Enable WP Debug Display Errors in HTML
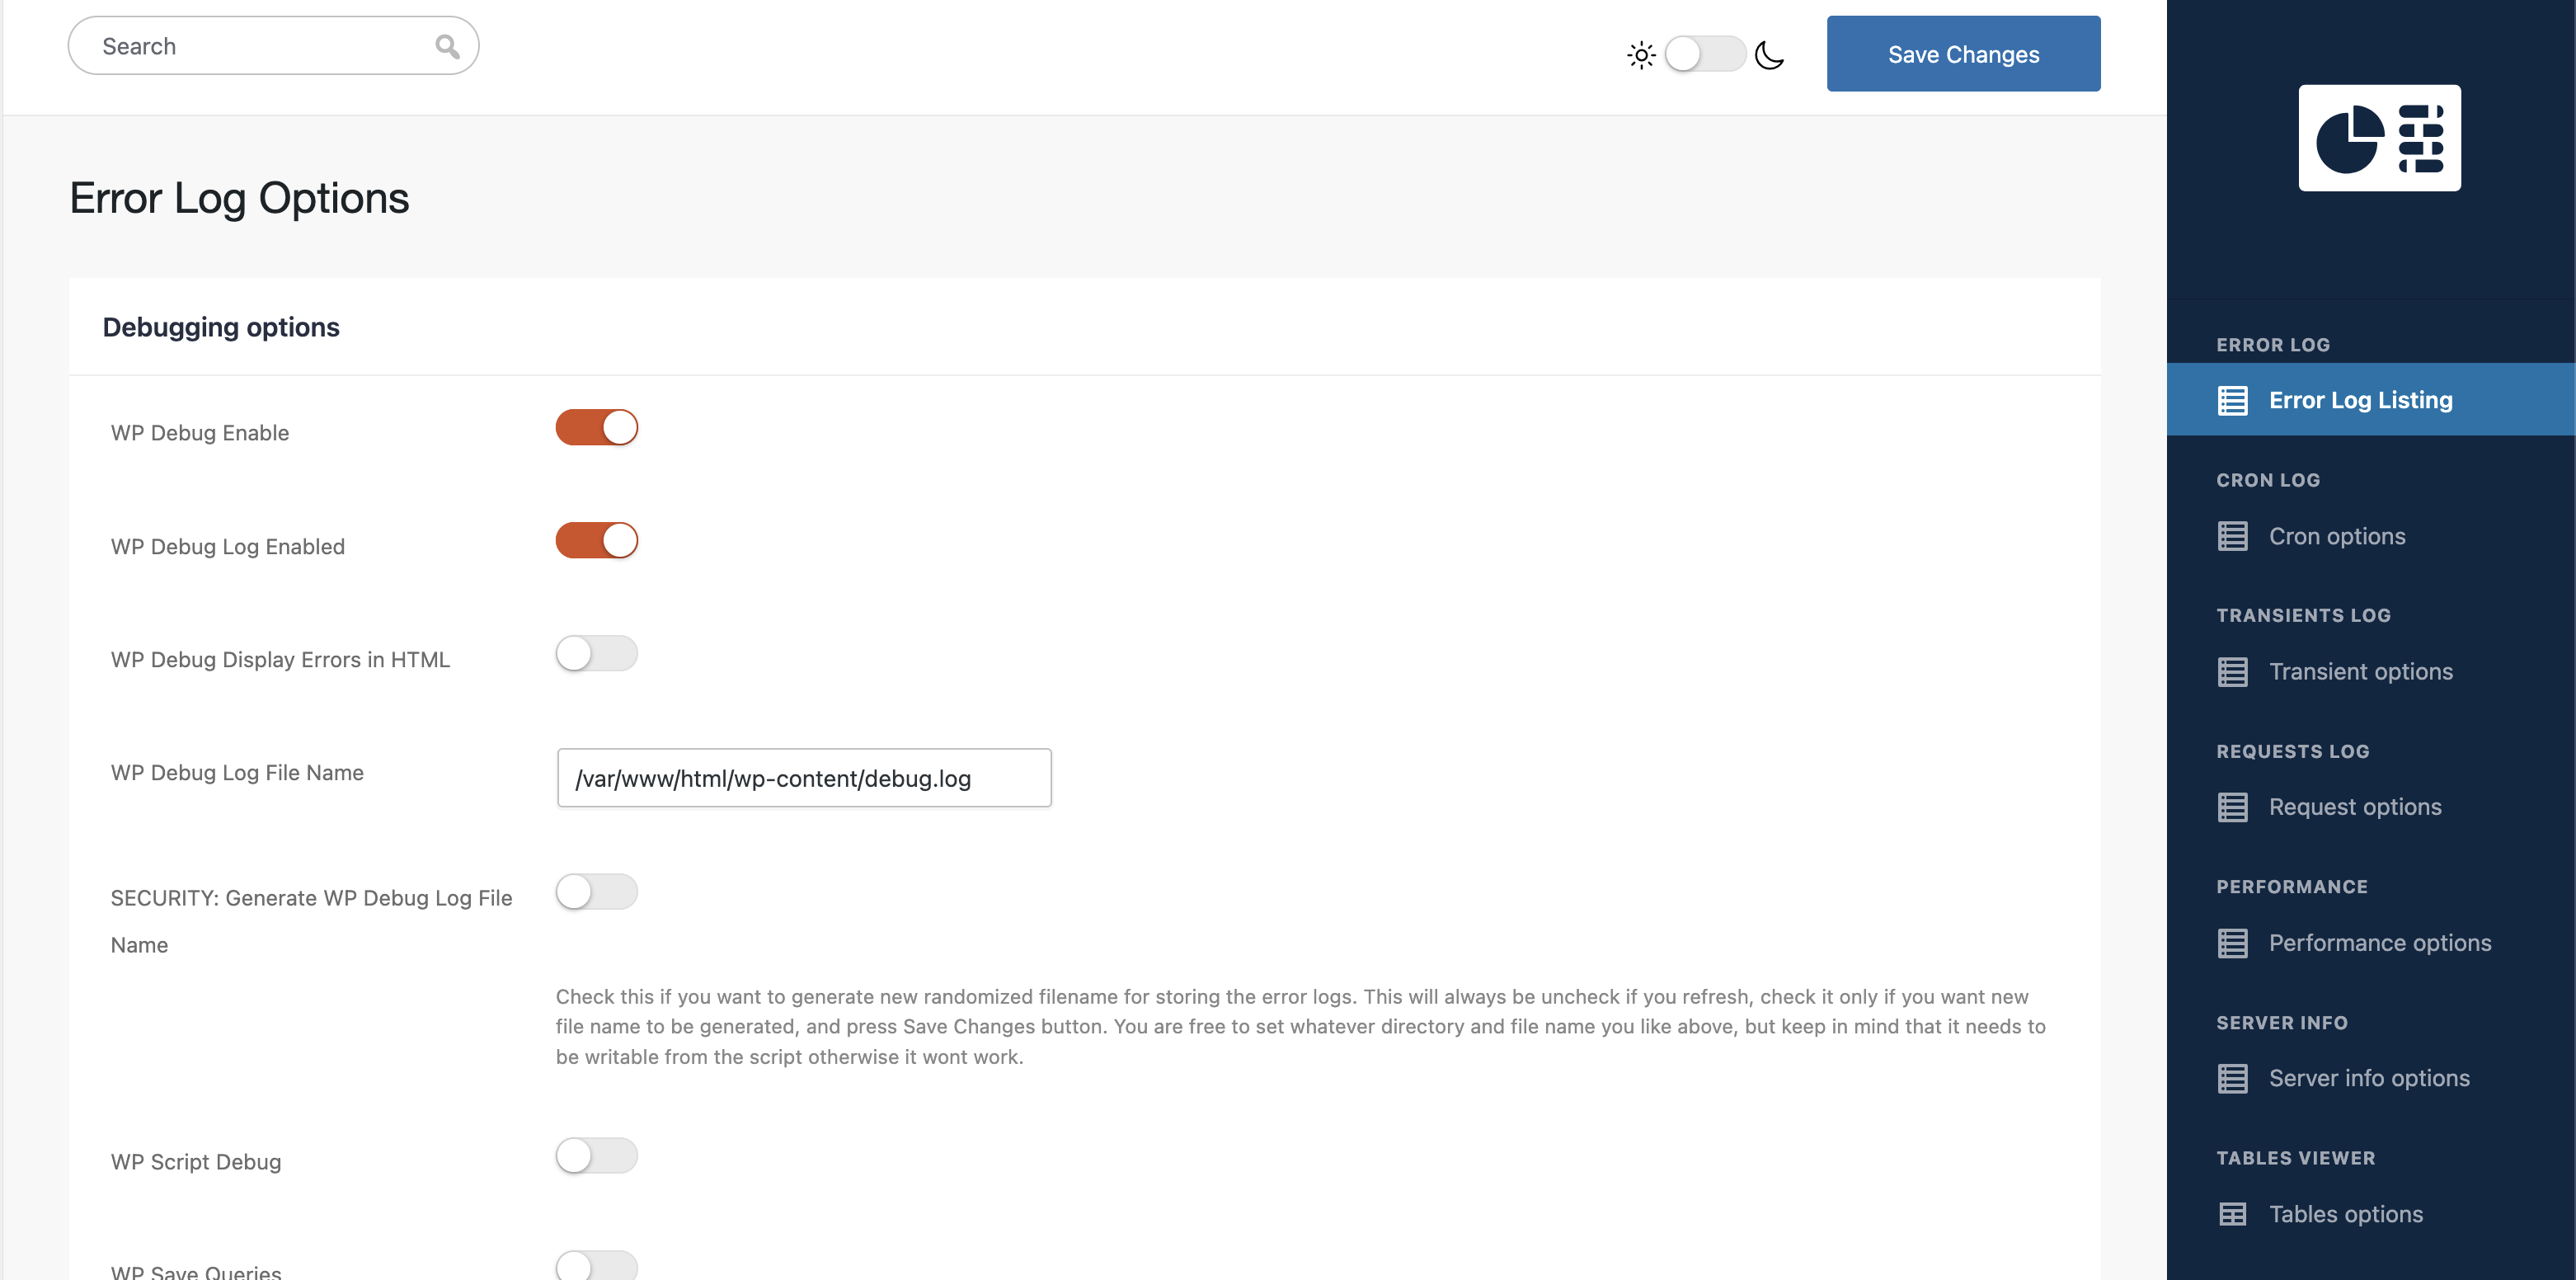This screenshot has width=2576, height=1280. click(597, 654)
